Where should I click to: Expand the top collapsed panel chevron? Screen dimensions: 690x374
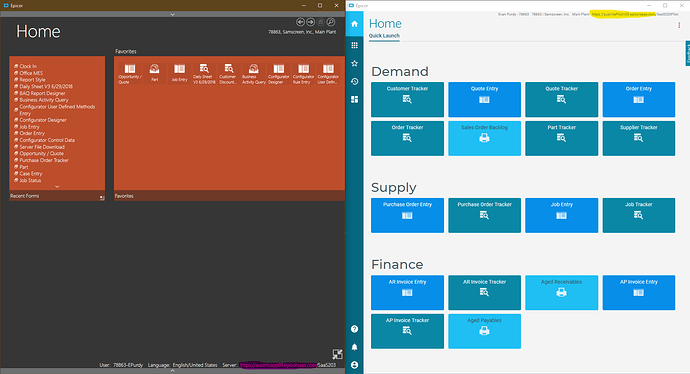172,15
